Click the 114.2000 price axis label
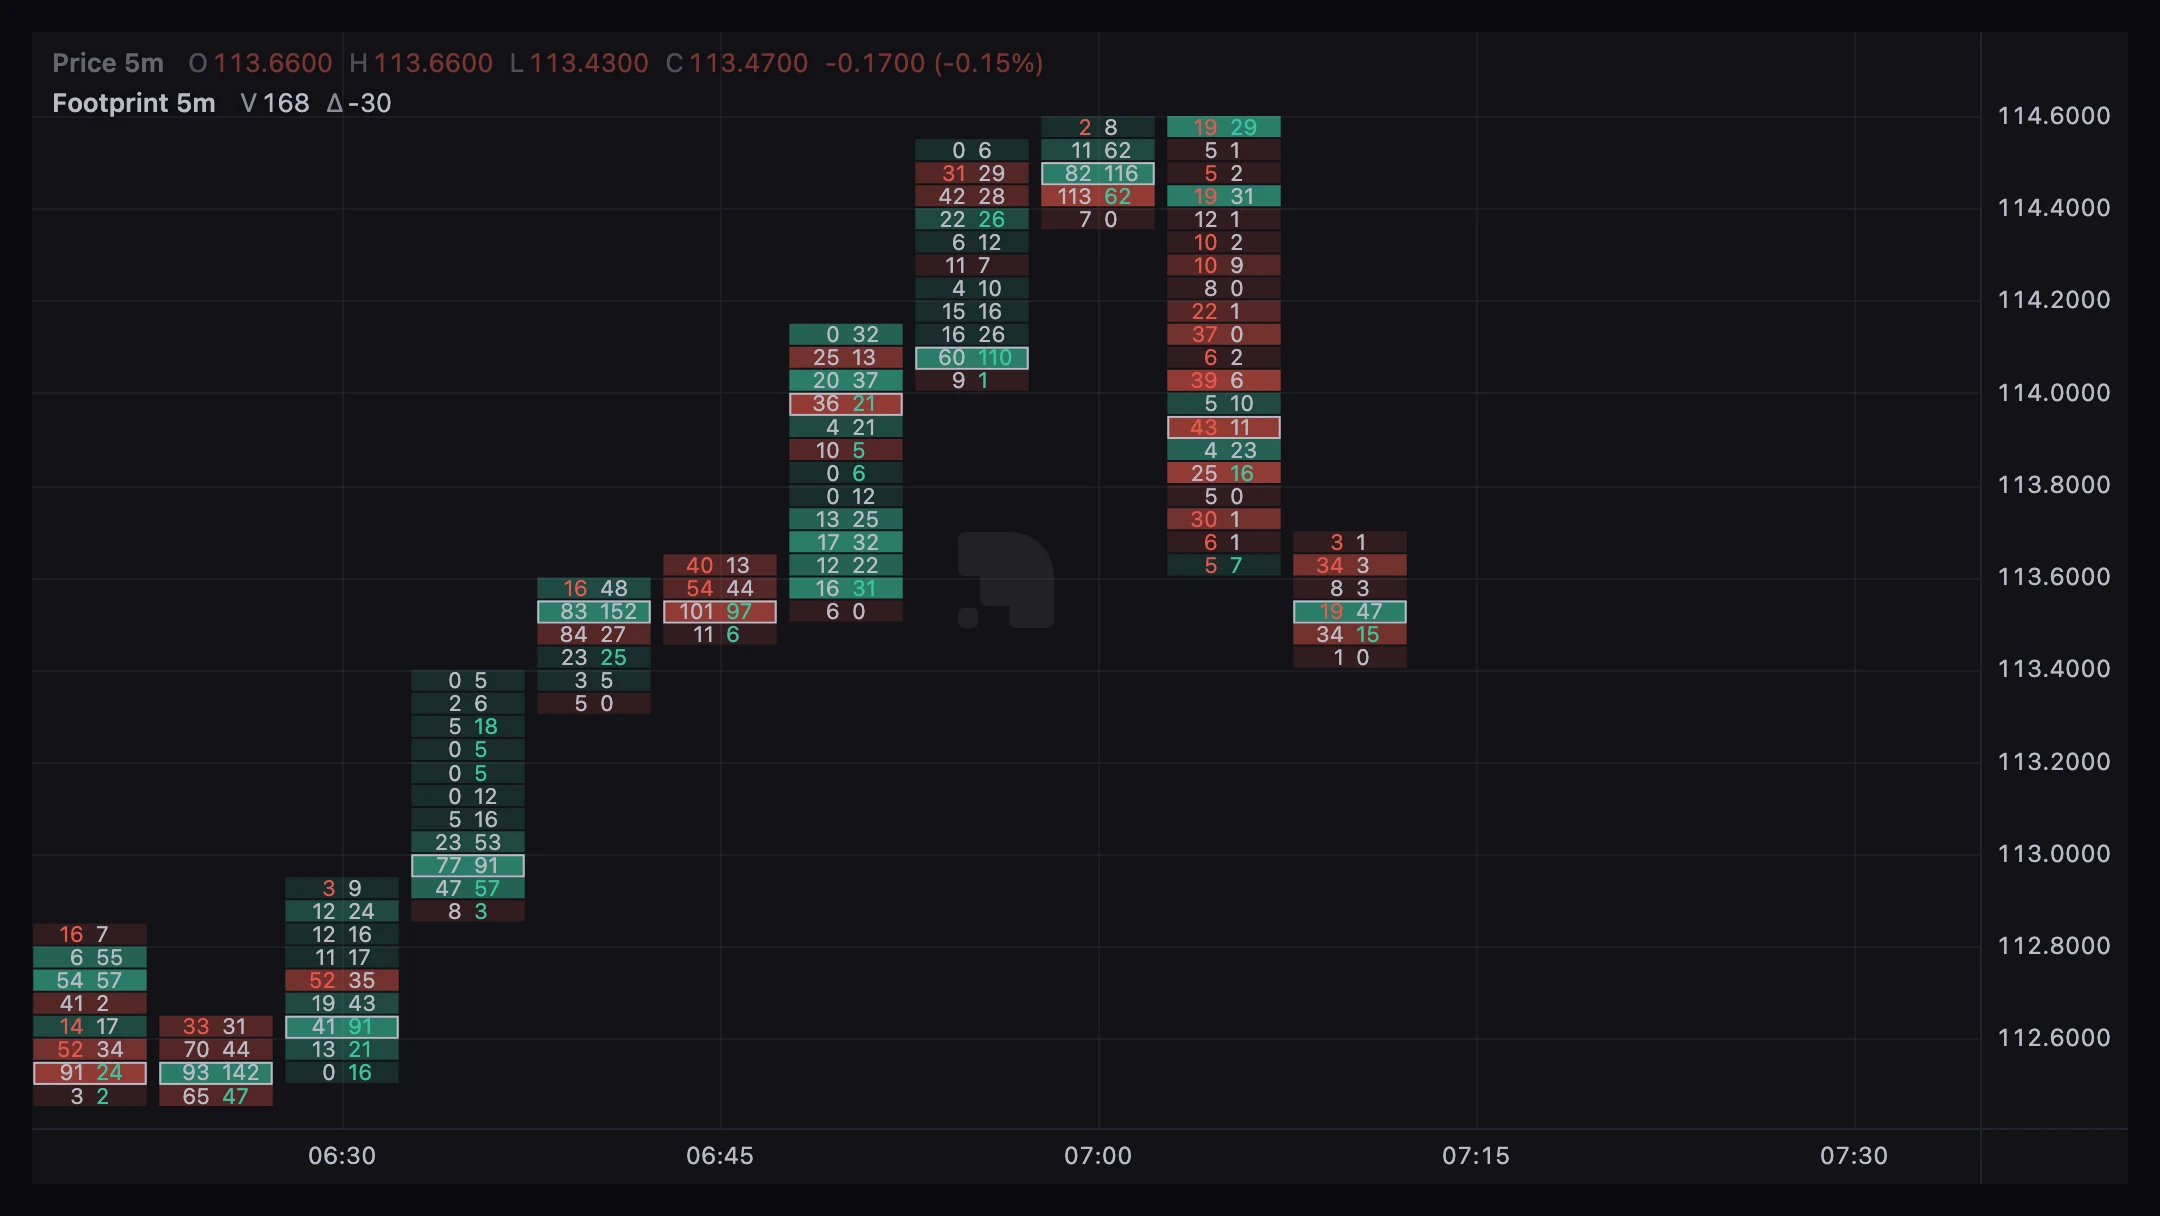Viewport: 2160px width, 1216px height. 2054,300
